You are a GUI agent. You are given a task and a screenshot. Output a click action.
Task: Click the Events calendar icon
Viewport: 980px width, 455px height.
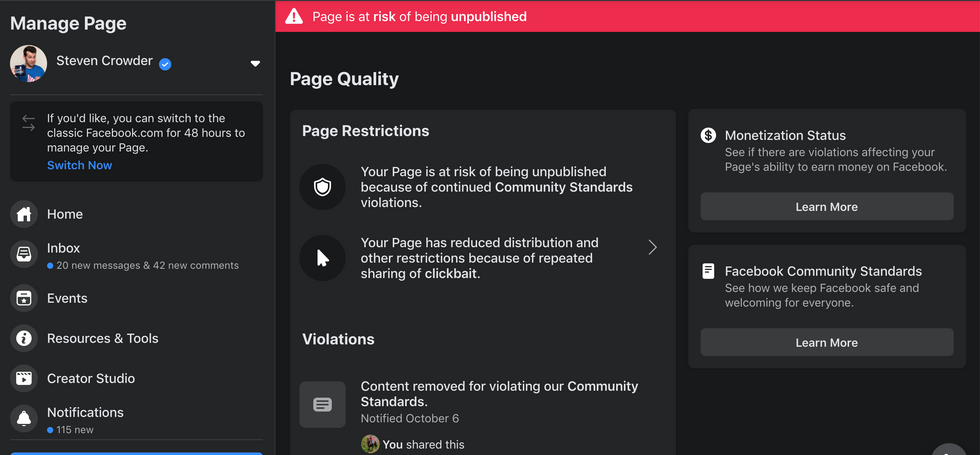pyautogui.click(x=24, y=298)
